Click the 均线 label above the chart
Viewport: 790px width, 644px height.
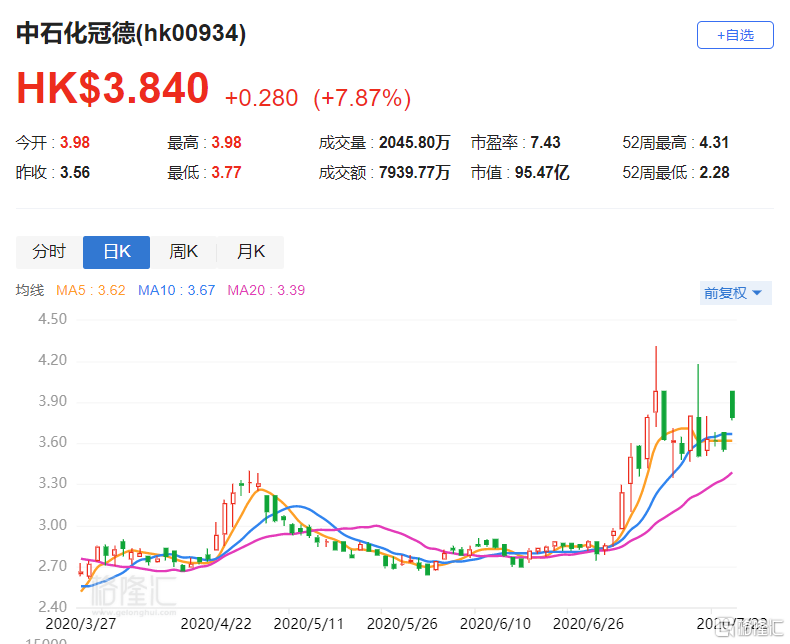30,291
